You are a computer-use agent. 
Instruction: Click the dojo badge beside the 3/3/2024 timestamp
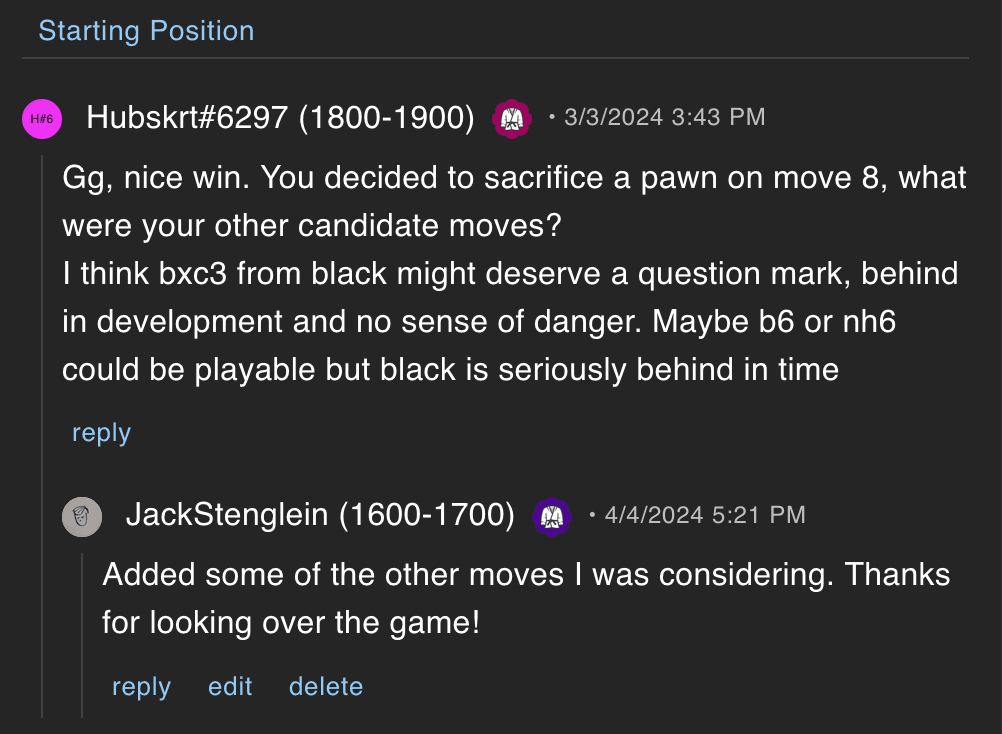[512, 117]
